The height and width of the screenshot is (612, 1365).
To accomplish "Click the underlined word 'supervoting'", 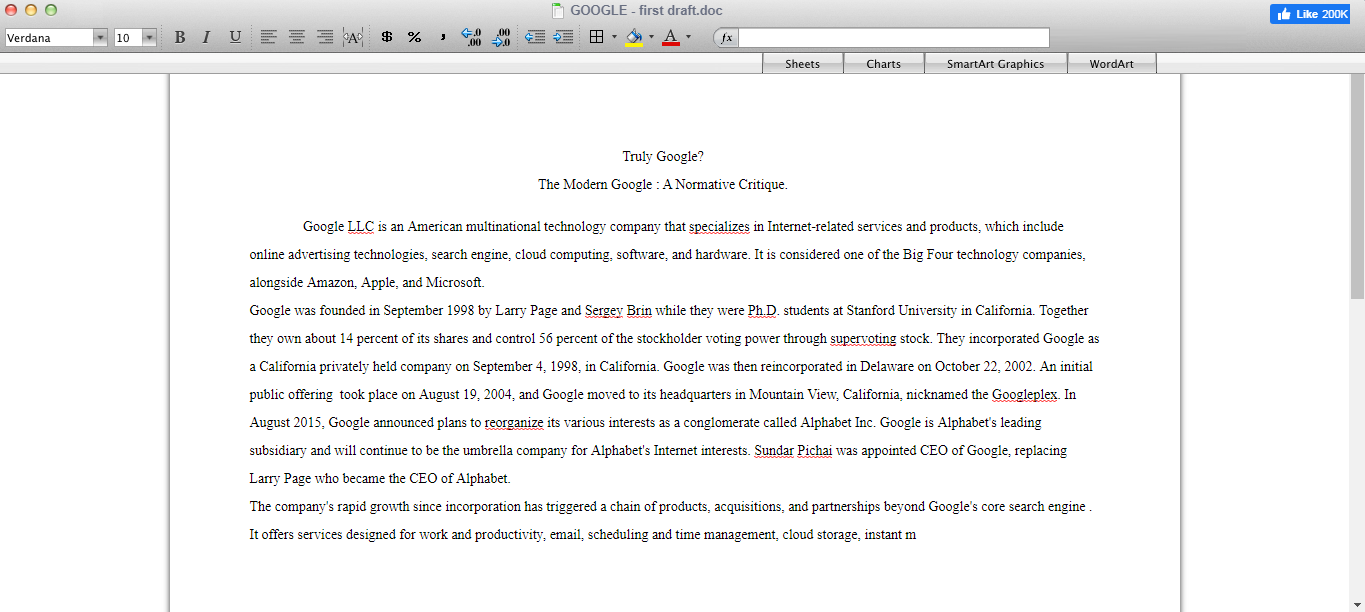I will (x=863, y=338).
